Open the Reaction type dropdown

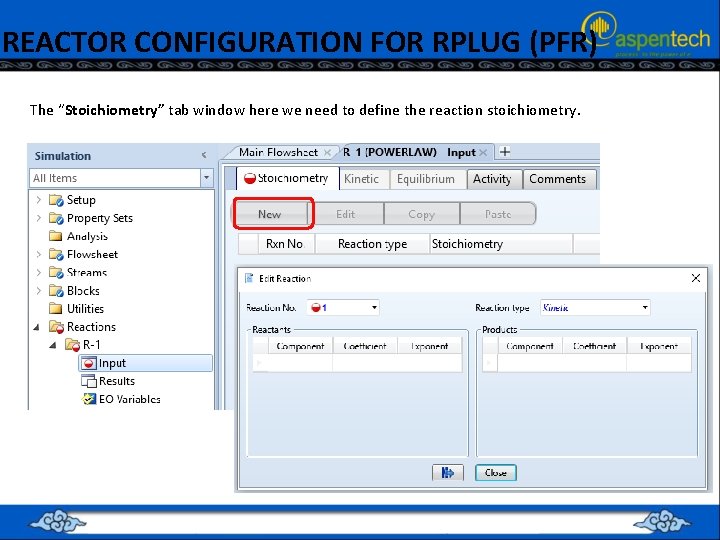point(645,307)
